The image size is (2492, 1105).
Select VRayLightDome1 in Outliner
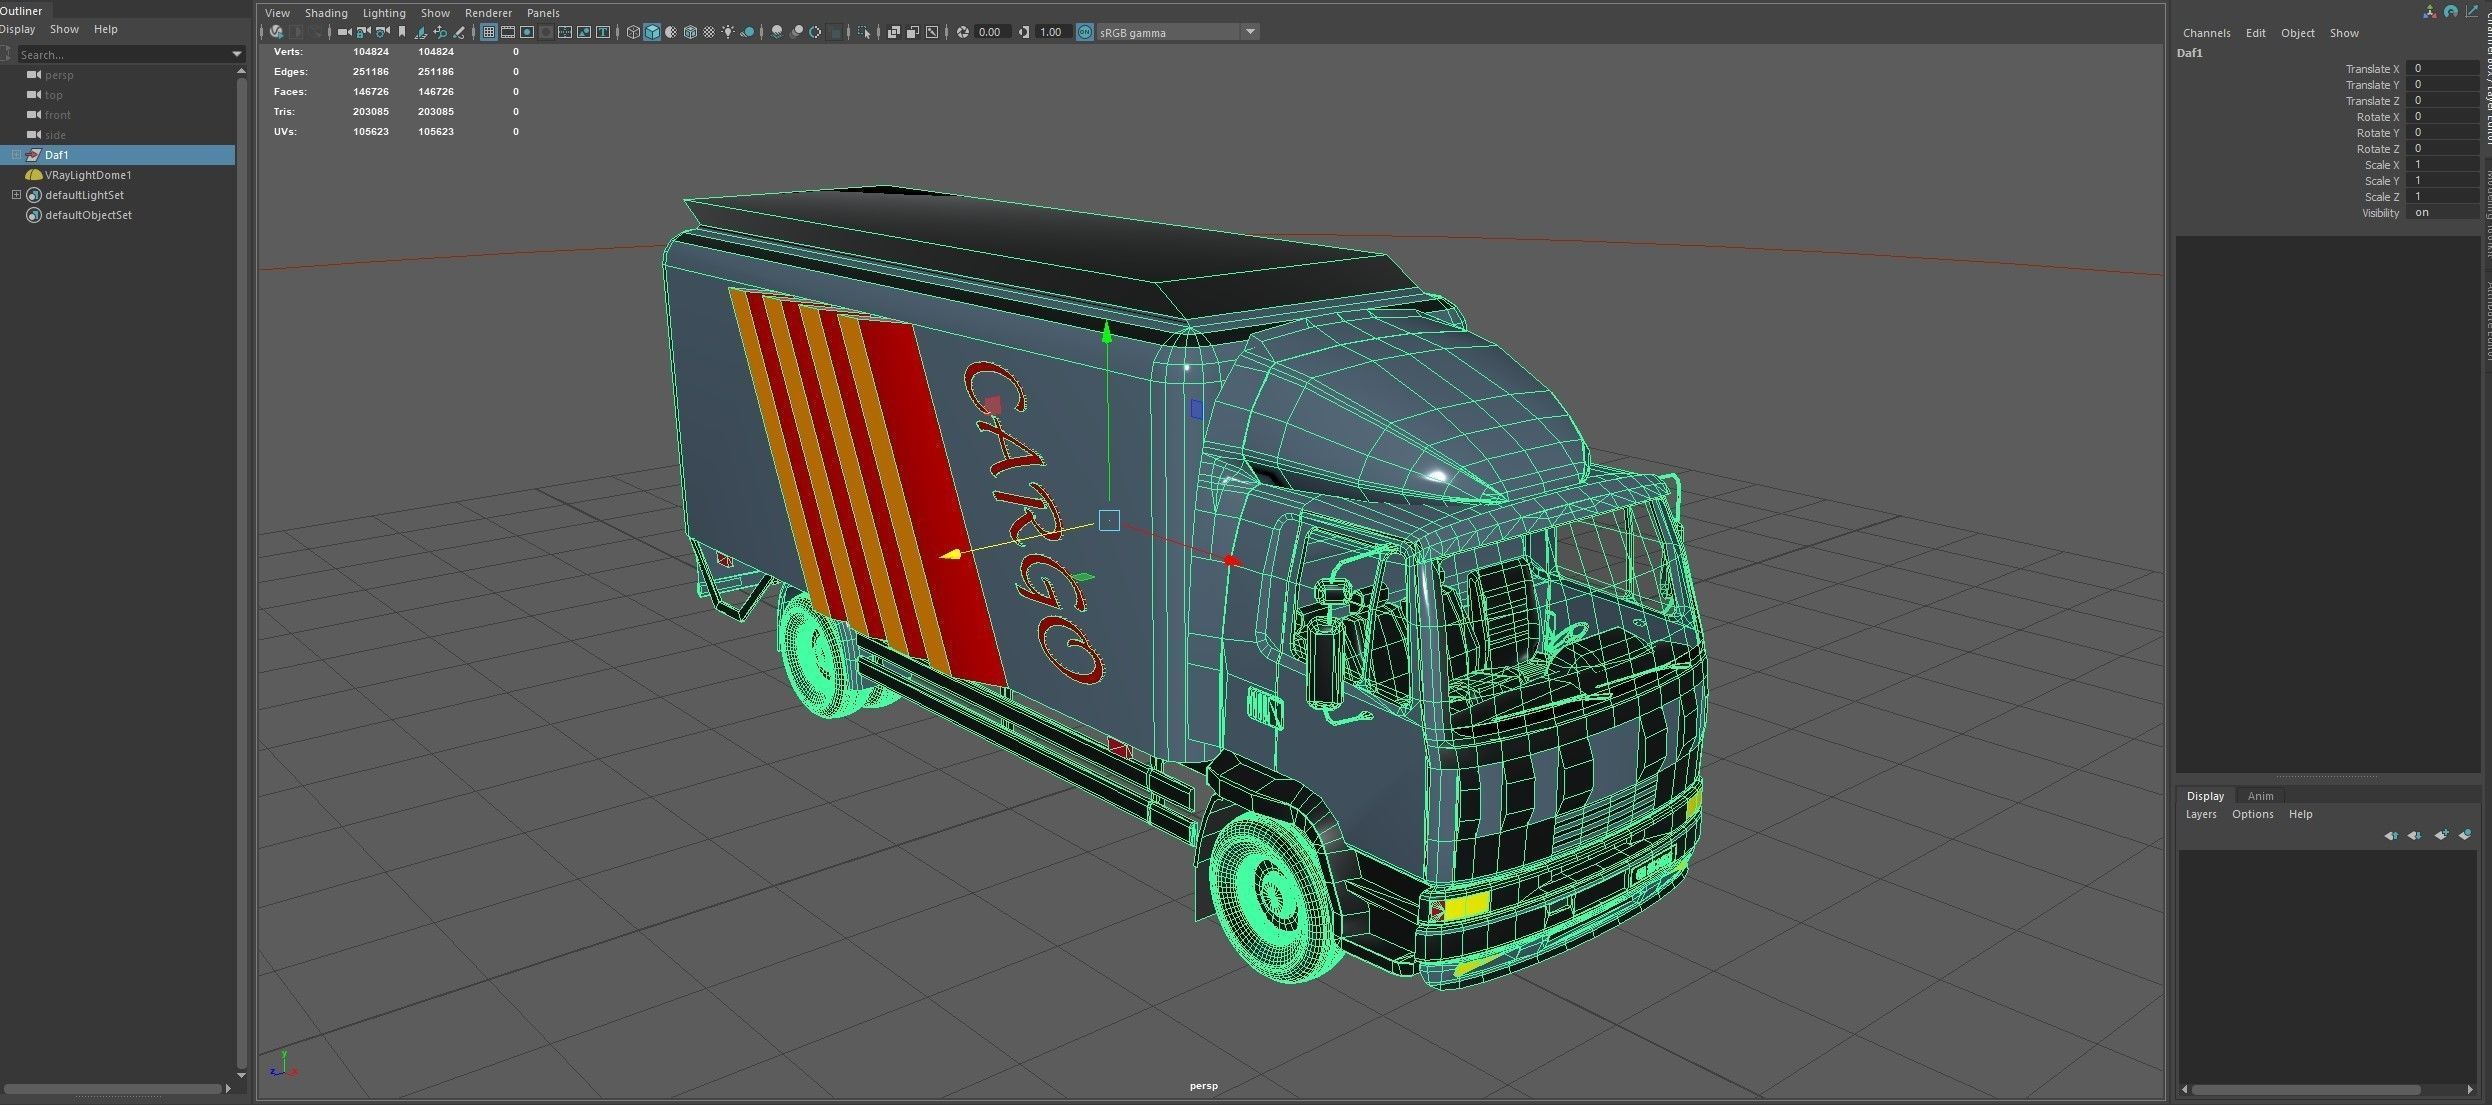coord(88,175)
